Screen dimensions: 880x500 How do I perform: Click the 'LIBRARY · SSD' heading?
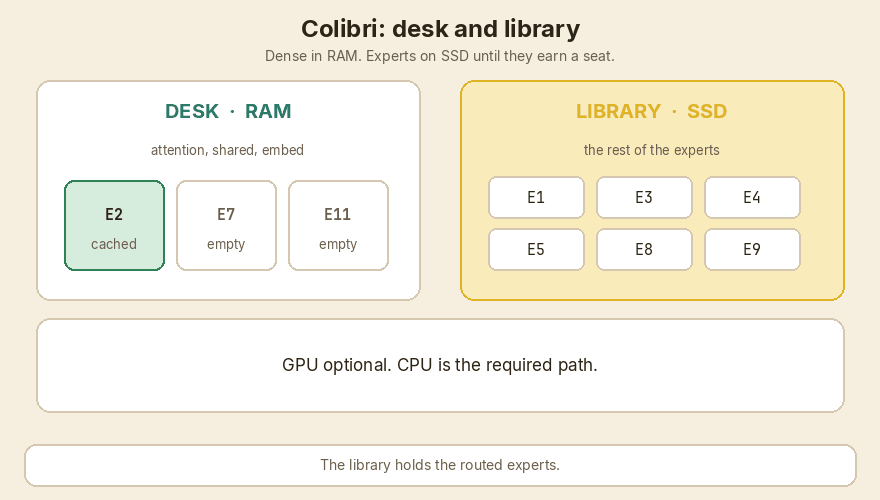[652, 111]
